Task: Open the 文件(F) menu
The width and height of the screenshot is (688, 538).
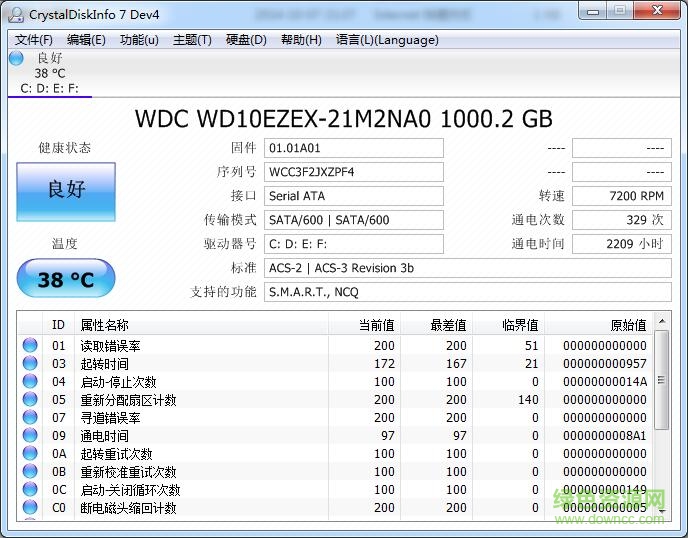Action: coord(34,40)
